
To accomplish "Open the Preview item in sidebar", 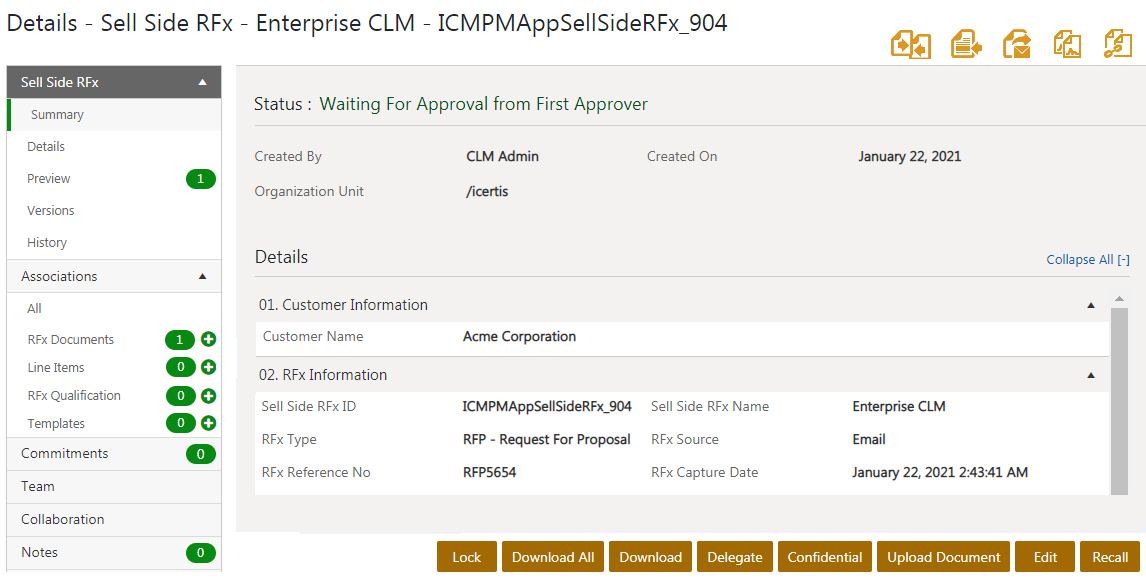I will coord(49,179).
